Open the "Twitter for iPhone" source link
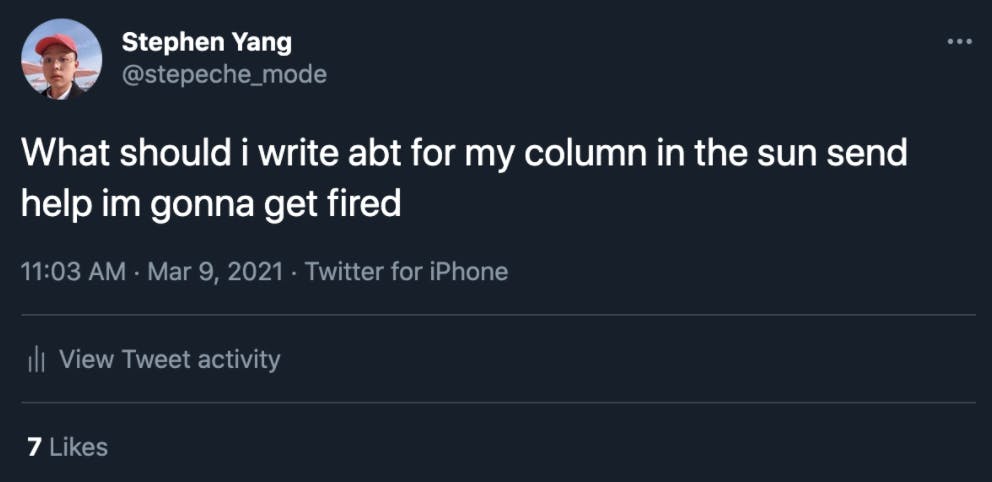This screenshot has width=992, height=482. click(406, 271)
